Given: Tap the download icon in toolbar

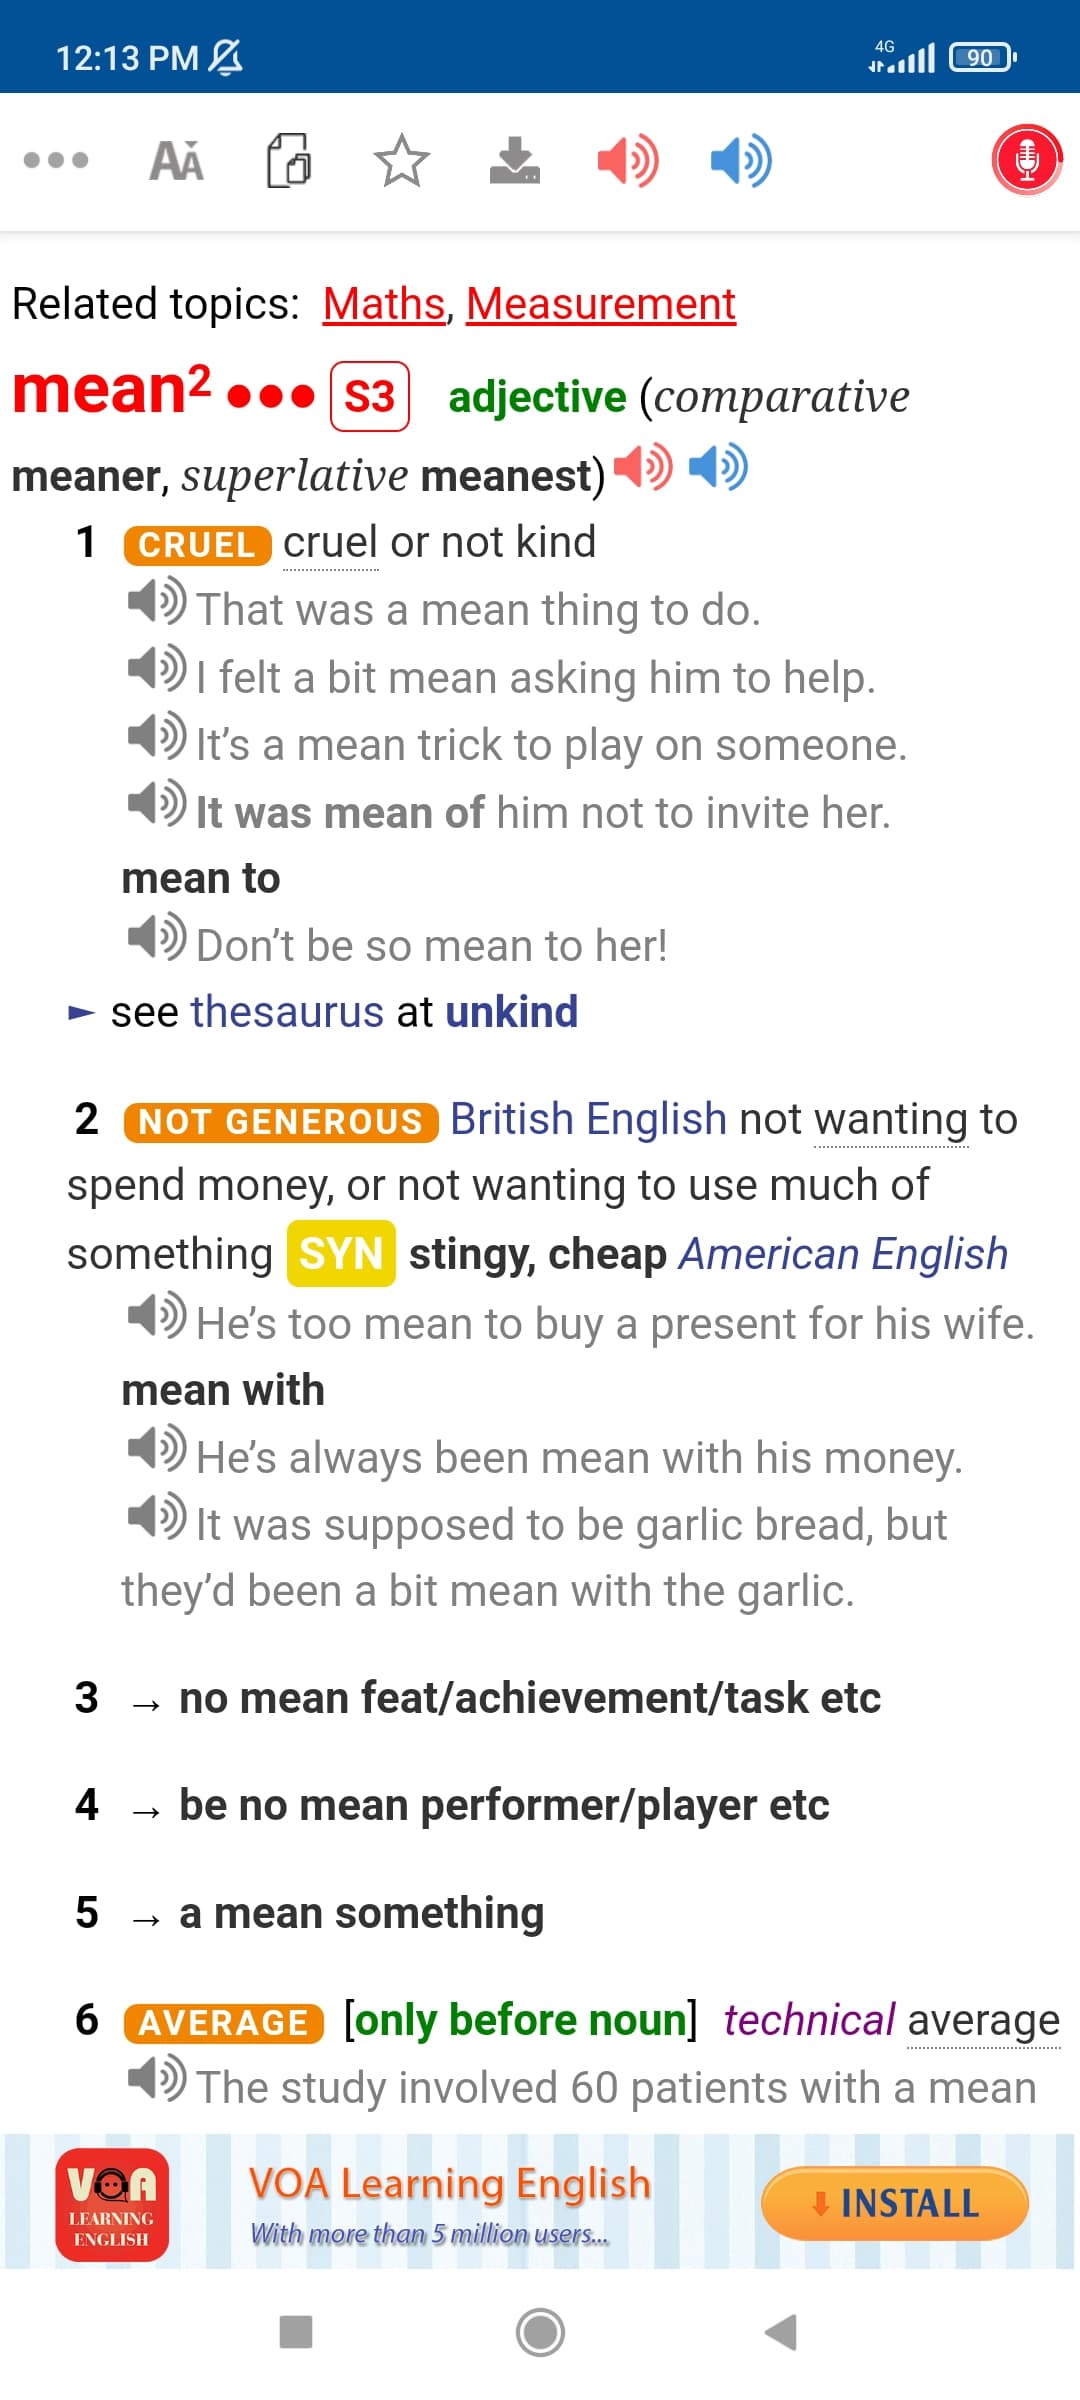Looking at the screenshot, I should point(515,160).
